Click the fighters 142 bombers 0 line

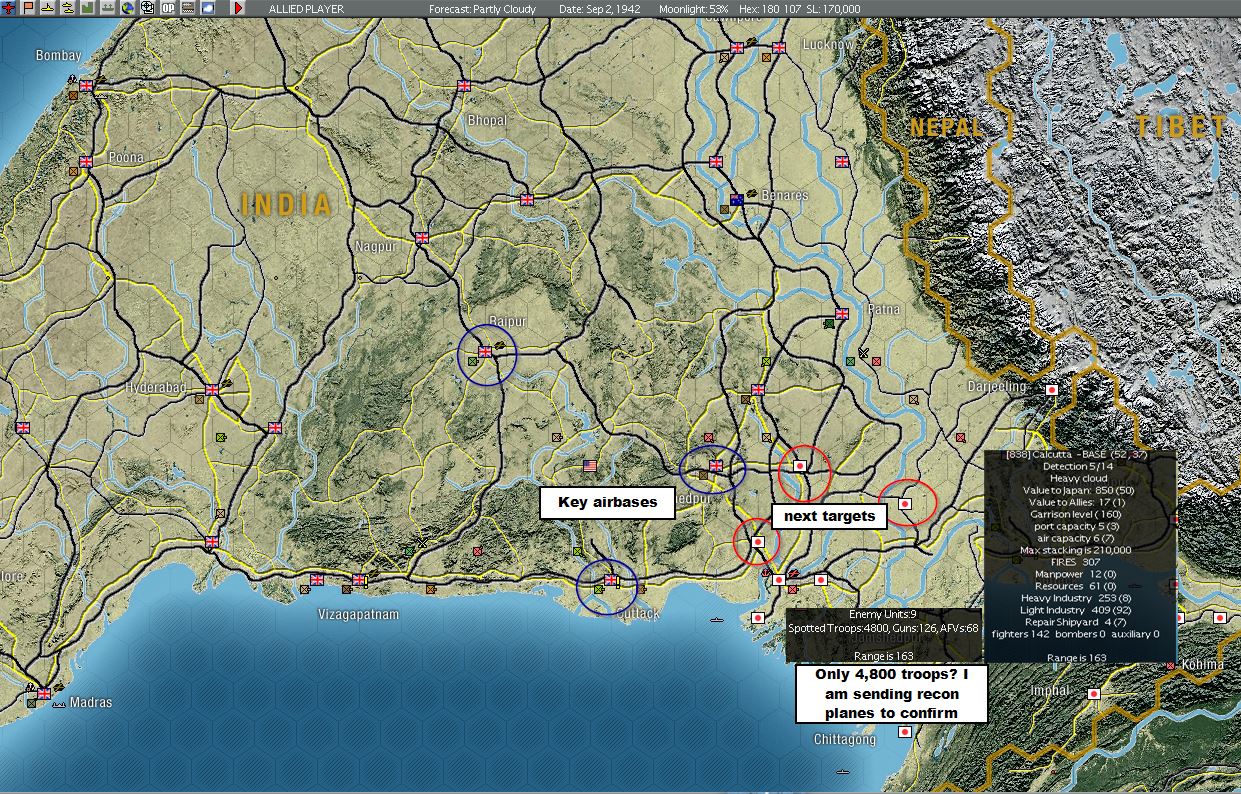coord(1076,634)
